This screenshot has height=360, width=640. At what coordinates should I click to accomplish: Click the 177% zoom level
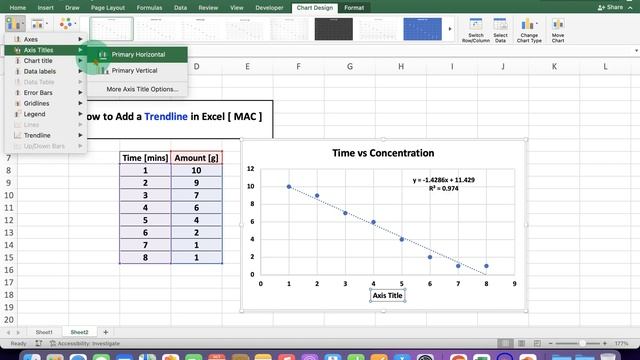pos(622,344)
